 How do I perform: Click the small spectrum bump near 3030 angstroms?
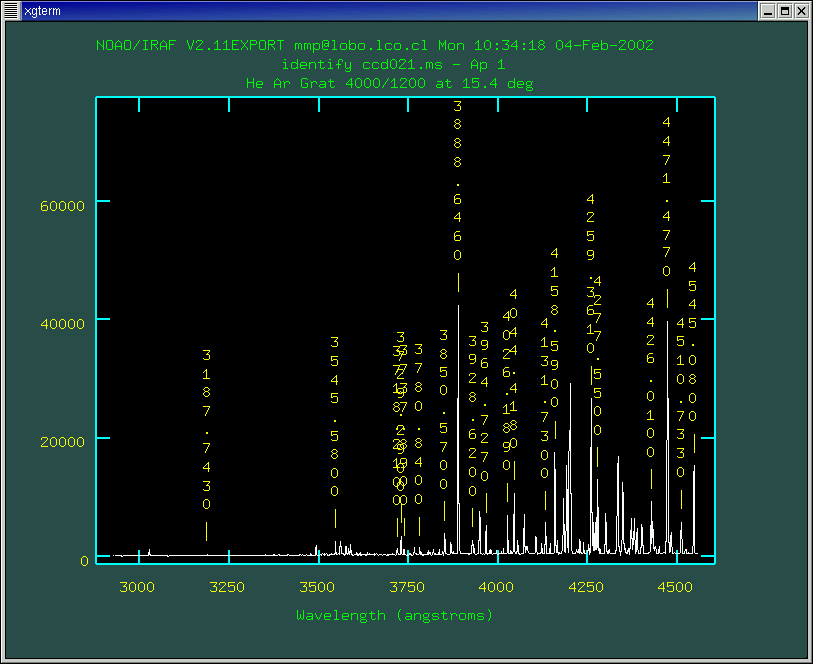point(149,552)
